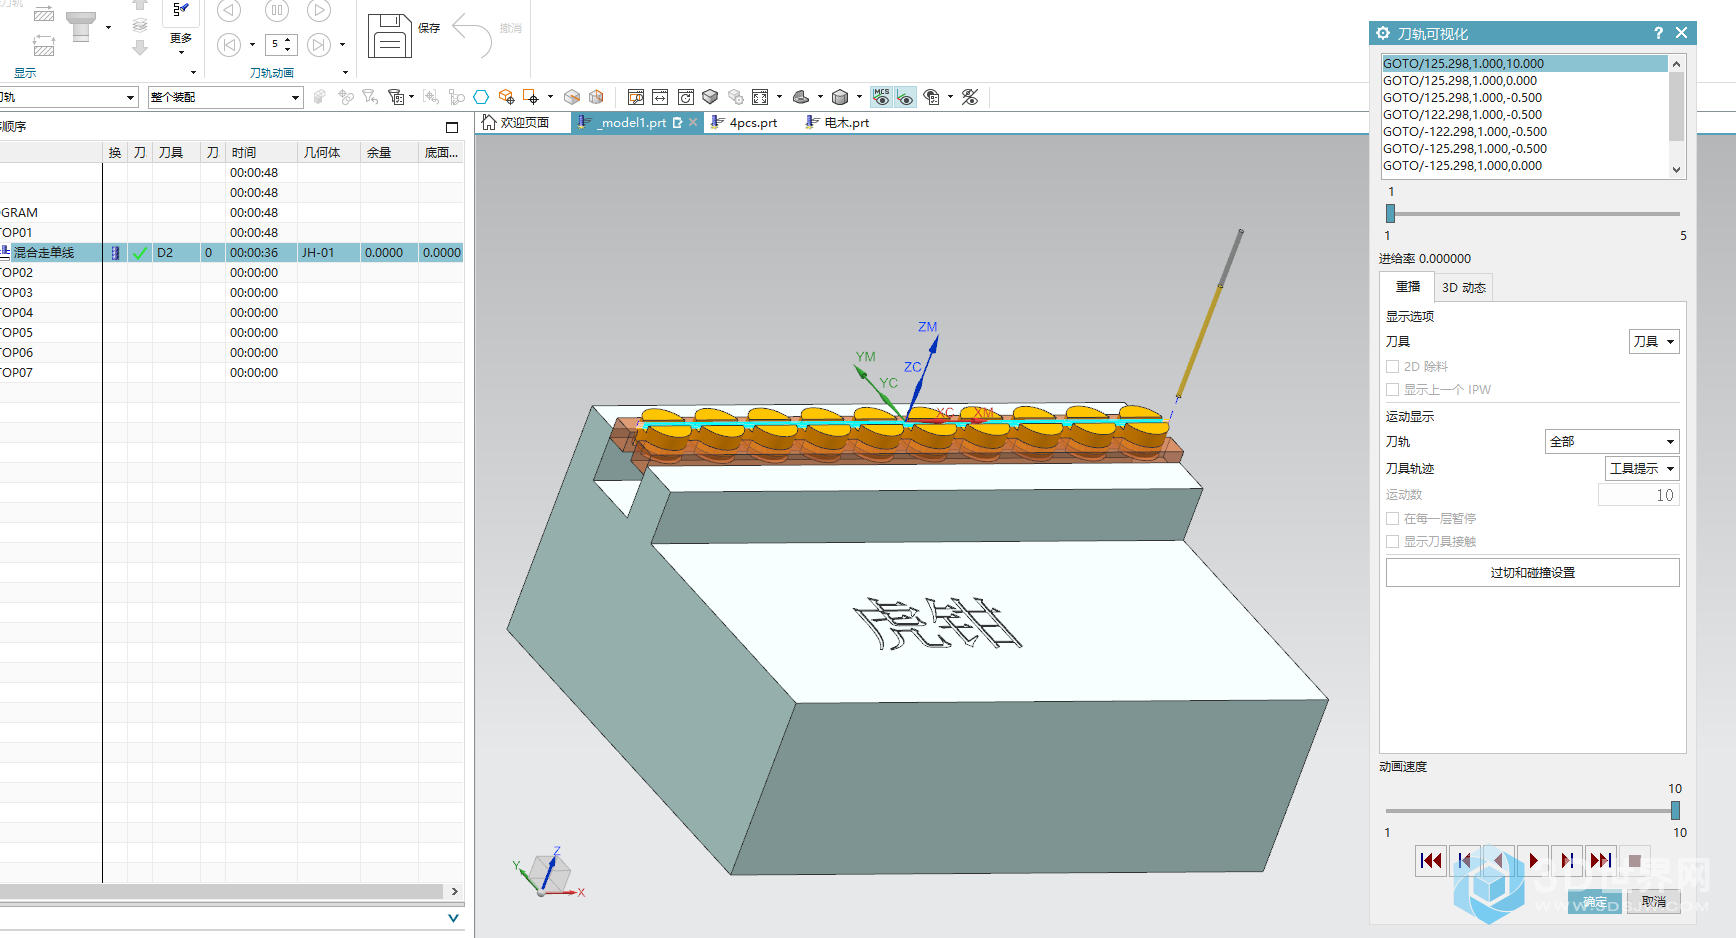
Task: Click the 过切和碰撞设置 button
Action: coord(1532,573)
